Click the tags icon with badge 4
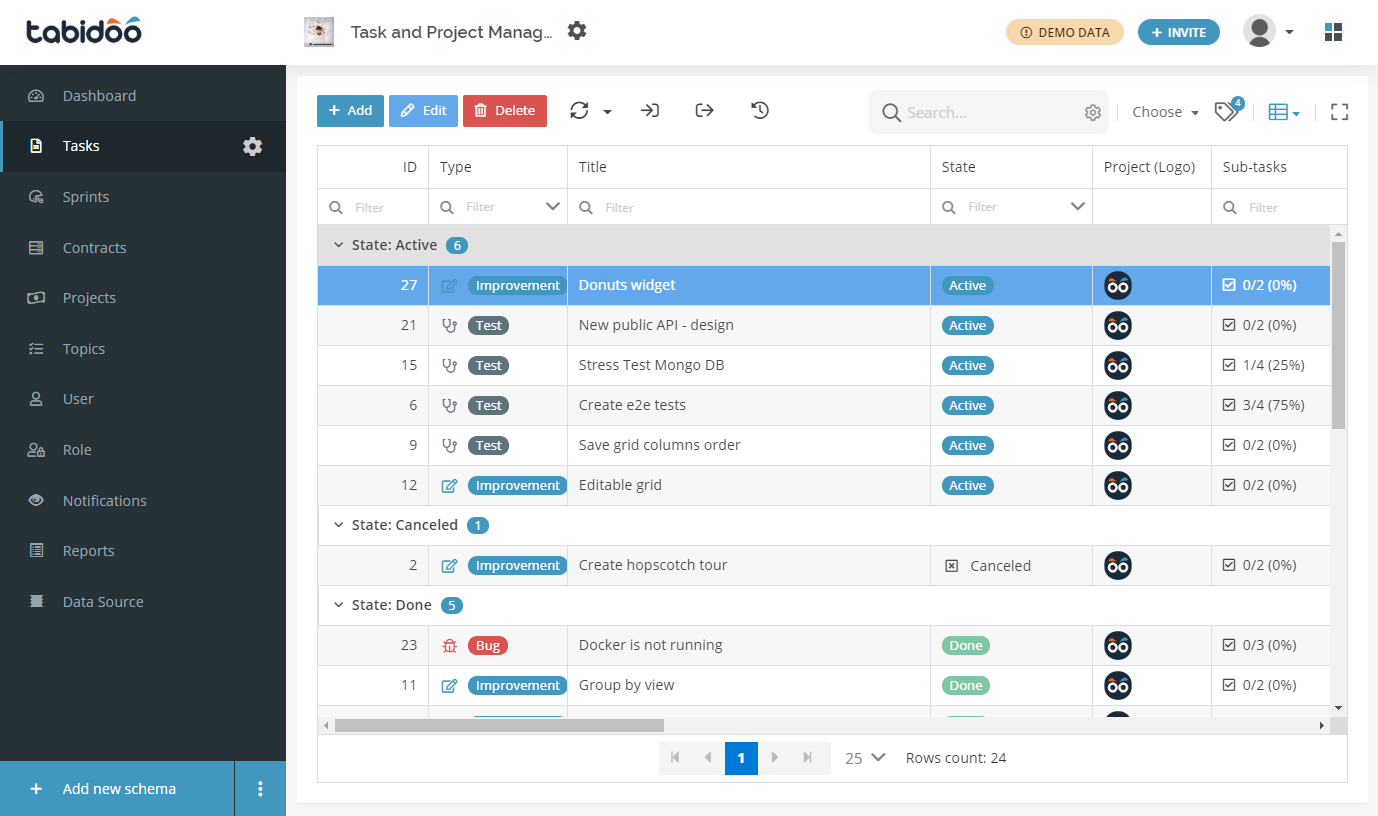The width and height of the screenshot is (1378, 816). (1227, 111)
